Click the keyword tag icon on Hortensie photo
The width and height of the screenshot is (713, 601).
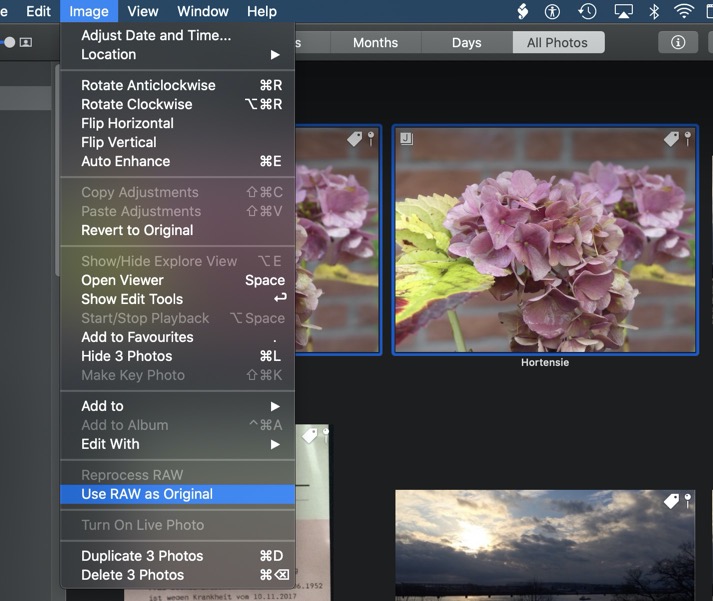click(672, 139)
